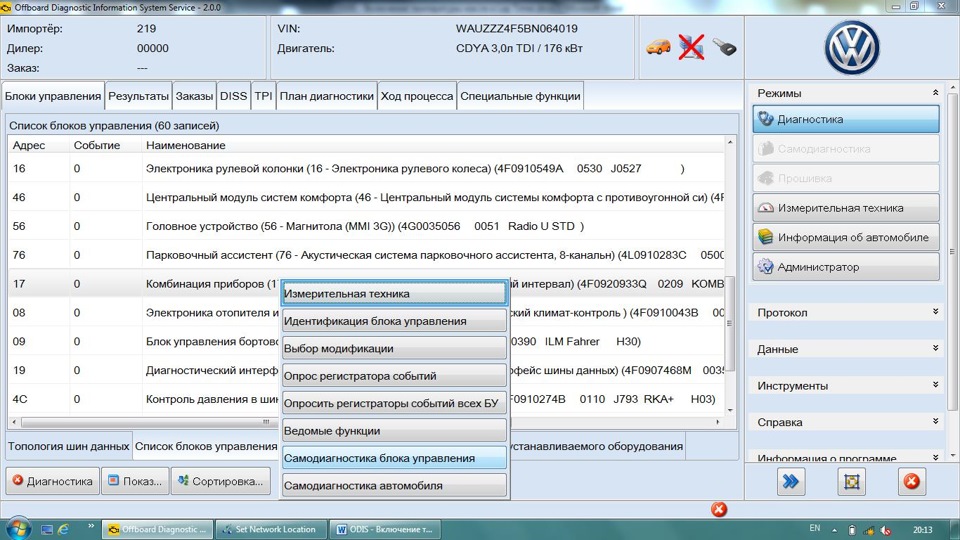The height and width of the screenshot is (540, 960).
Task: Choose Ведомые функции menu item
Action: tap(394, 430)
